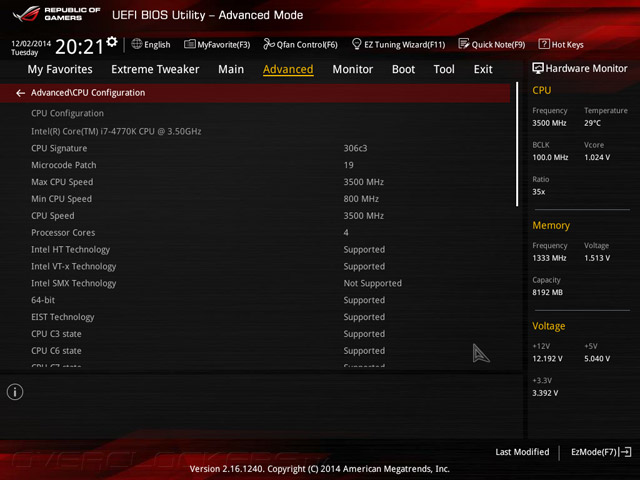Click the 5.040 V reading

click(597, 358)
